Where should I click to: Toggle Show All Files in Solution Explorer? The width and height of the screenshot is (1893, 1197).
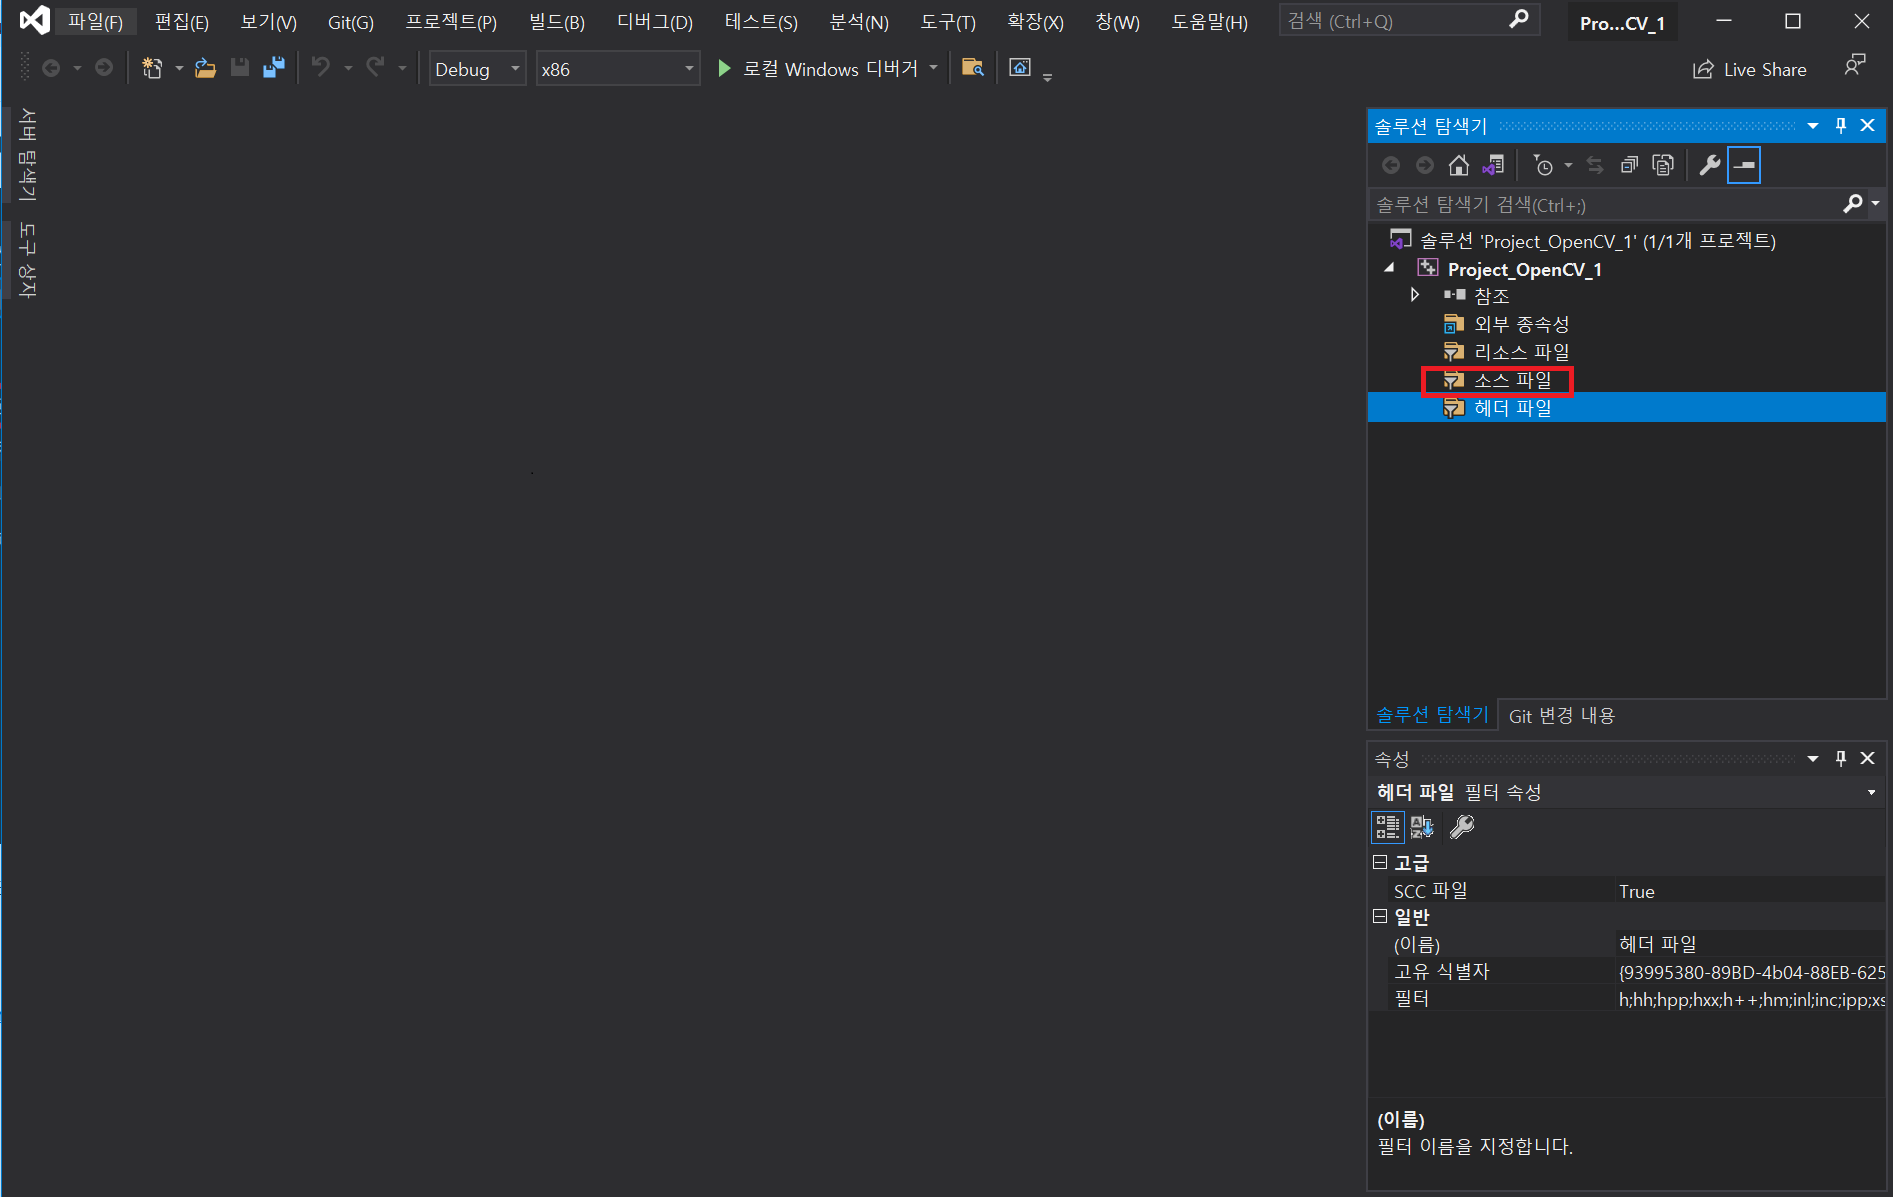[x=1663, y=165]
